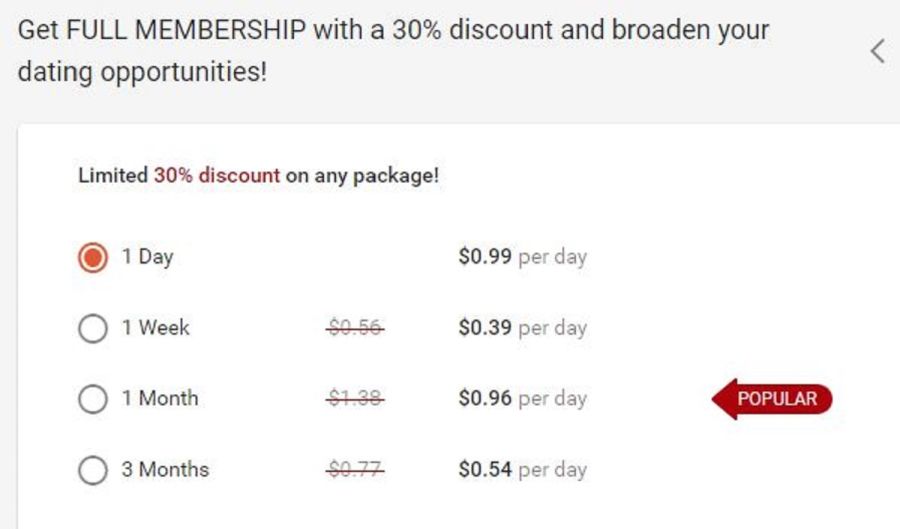Pick the 3 Months radio button
900x529 pixels.
tap(93, 470)
